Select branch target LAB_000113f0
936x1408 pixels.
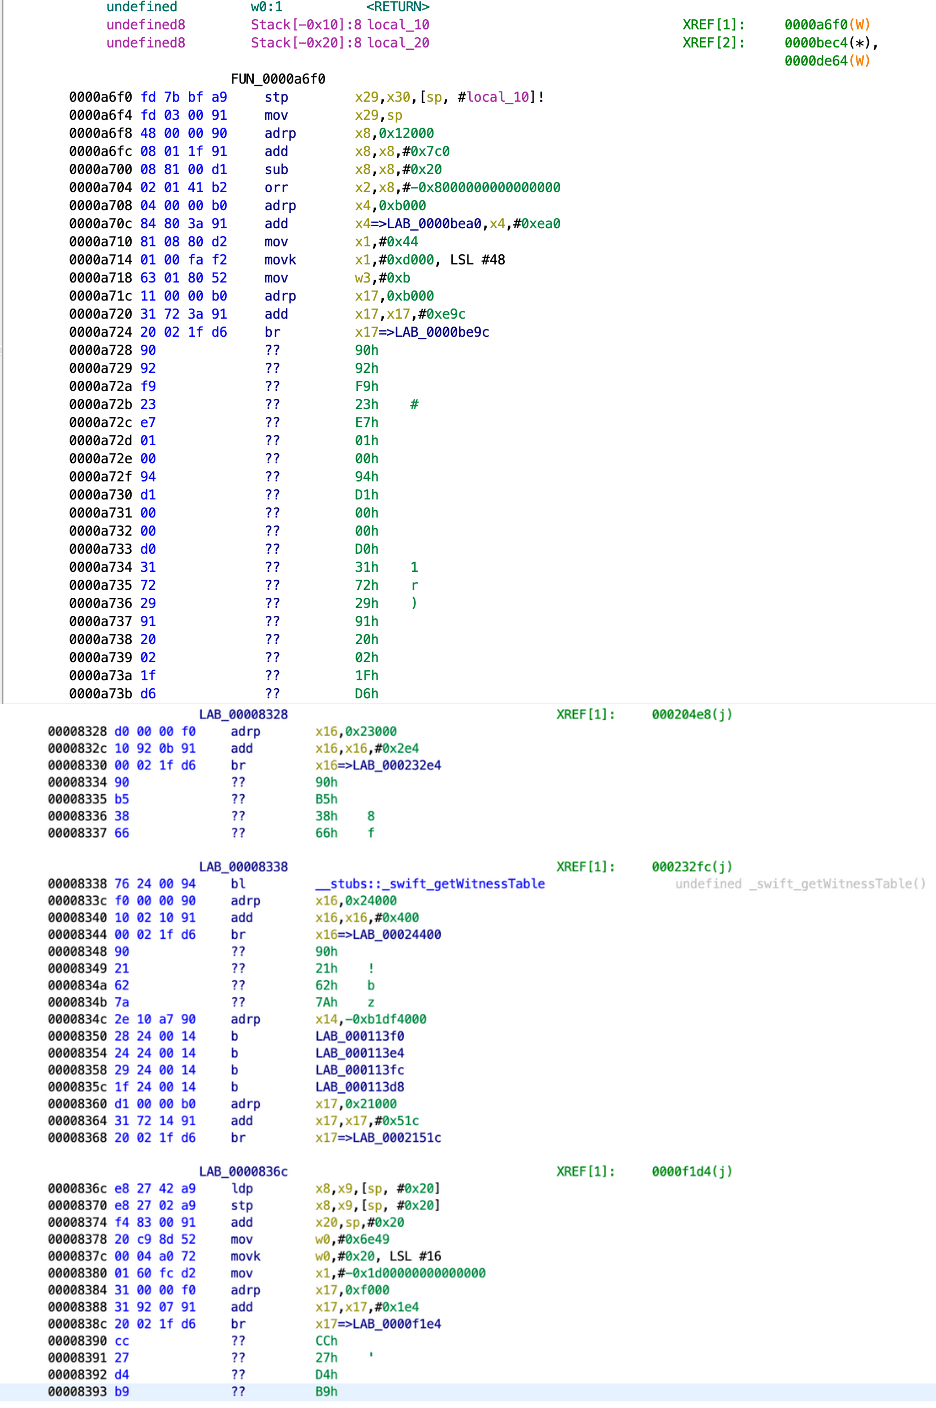tap(360, 1036)
